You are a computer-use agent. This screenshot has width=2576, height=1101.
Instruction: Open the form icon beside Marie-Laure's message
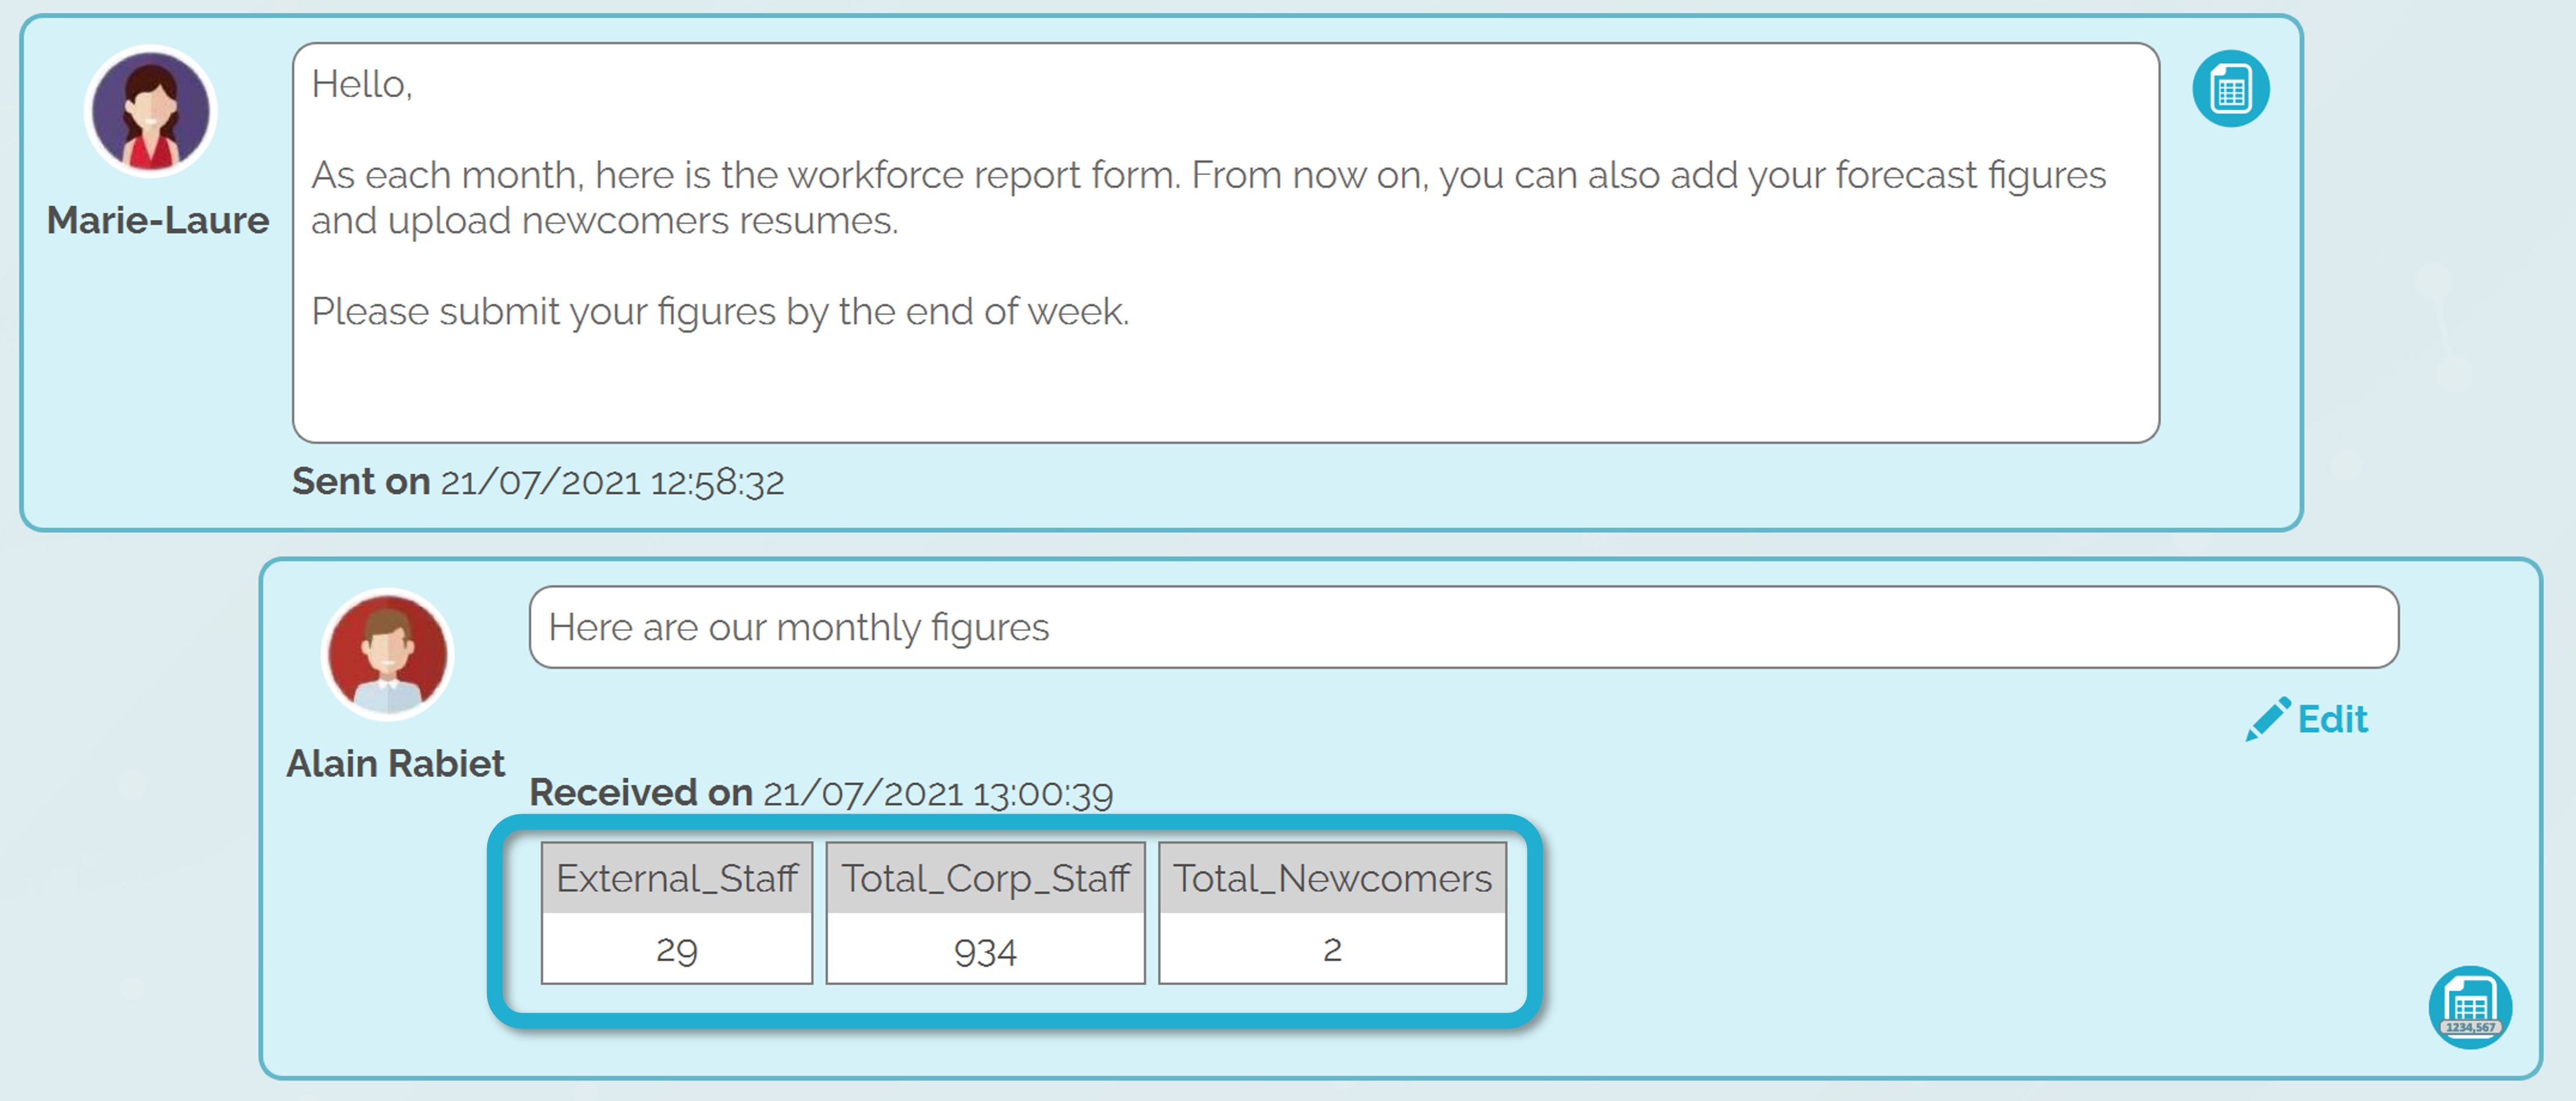click(2230, 89)
